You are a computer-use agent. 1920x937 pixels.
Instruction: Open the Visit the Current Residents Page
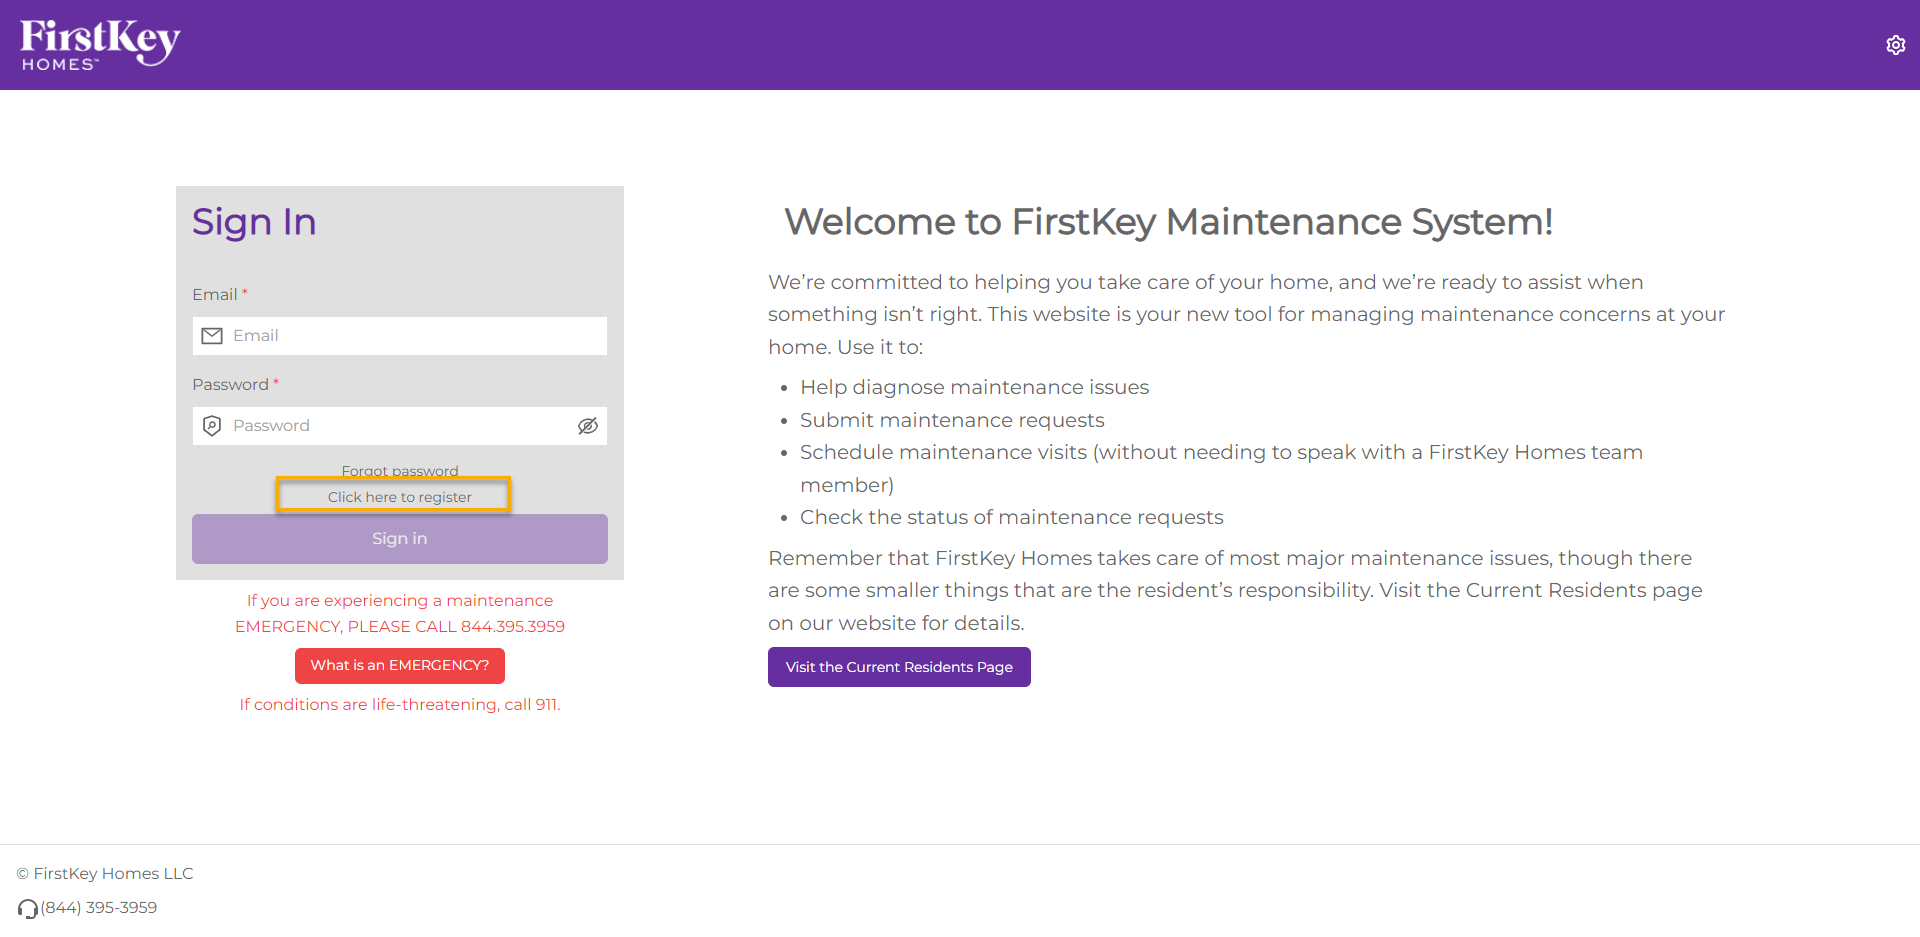898,667
